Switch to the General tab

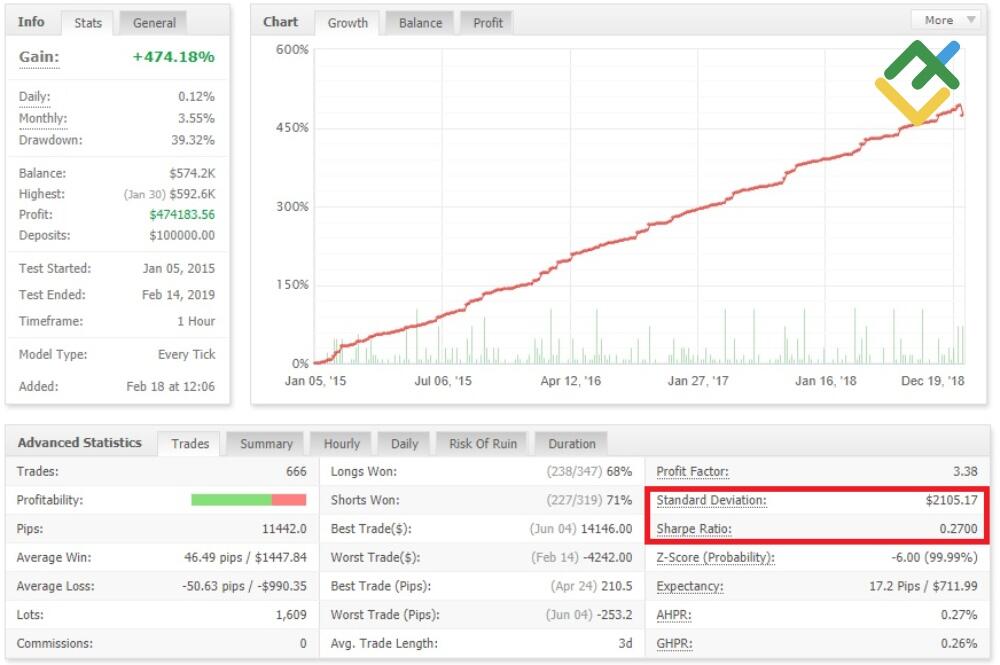click(x=152, y=22)
